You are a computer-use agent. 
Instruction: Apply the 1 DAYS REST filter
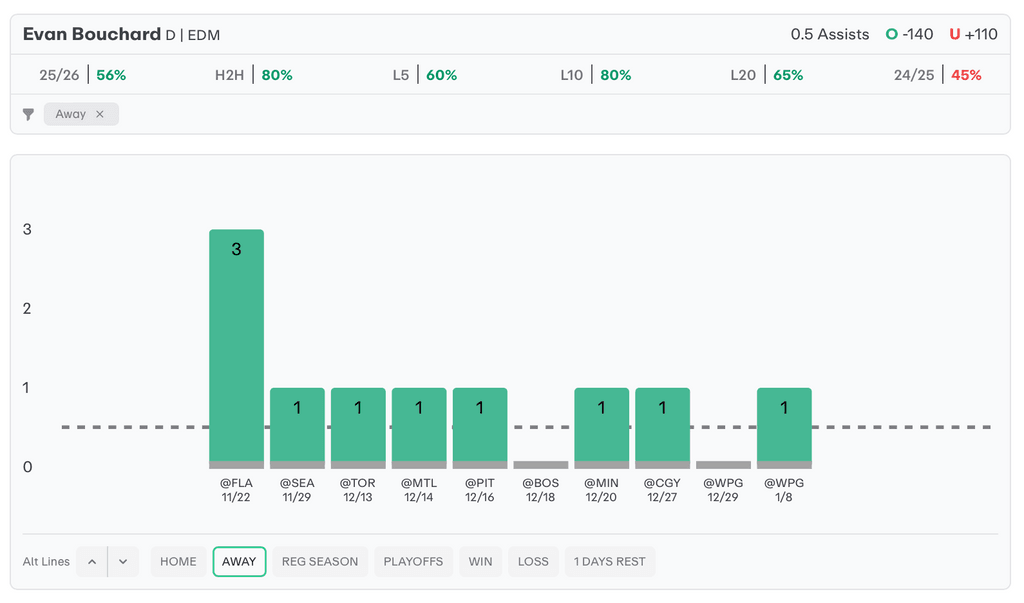click(x=610, y=562)
